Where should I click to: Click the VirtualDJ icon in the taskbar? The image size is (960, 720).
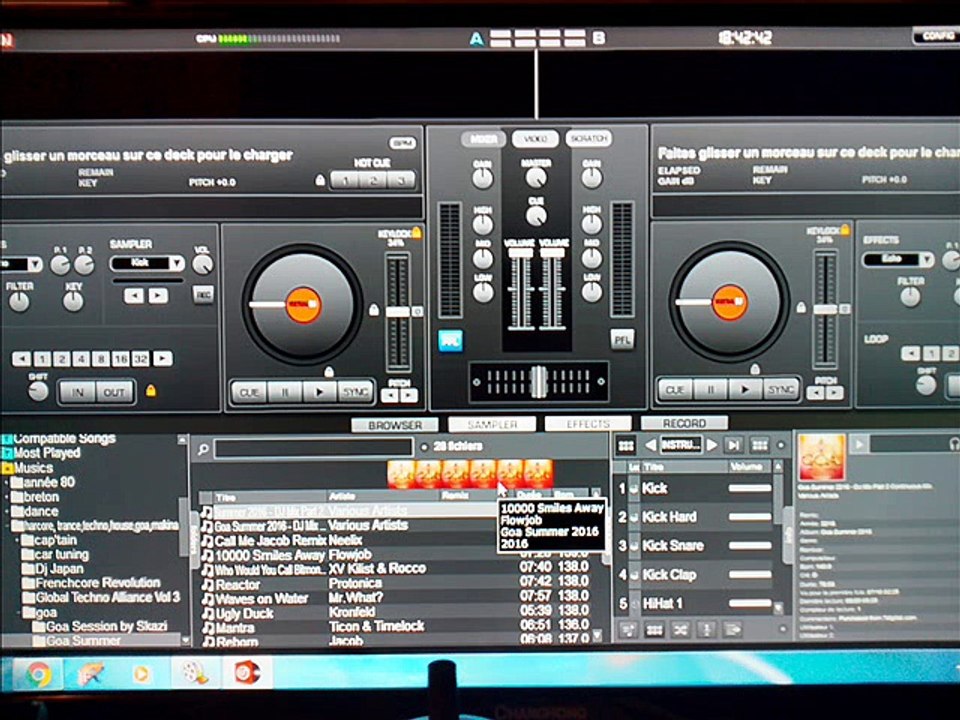[247, 673]
